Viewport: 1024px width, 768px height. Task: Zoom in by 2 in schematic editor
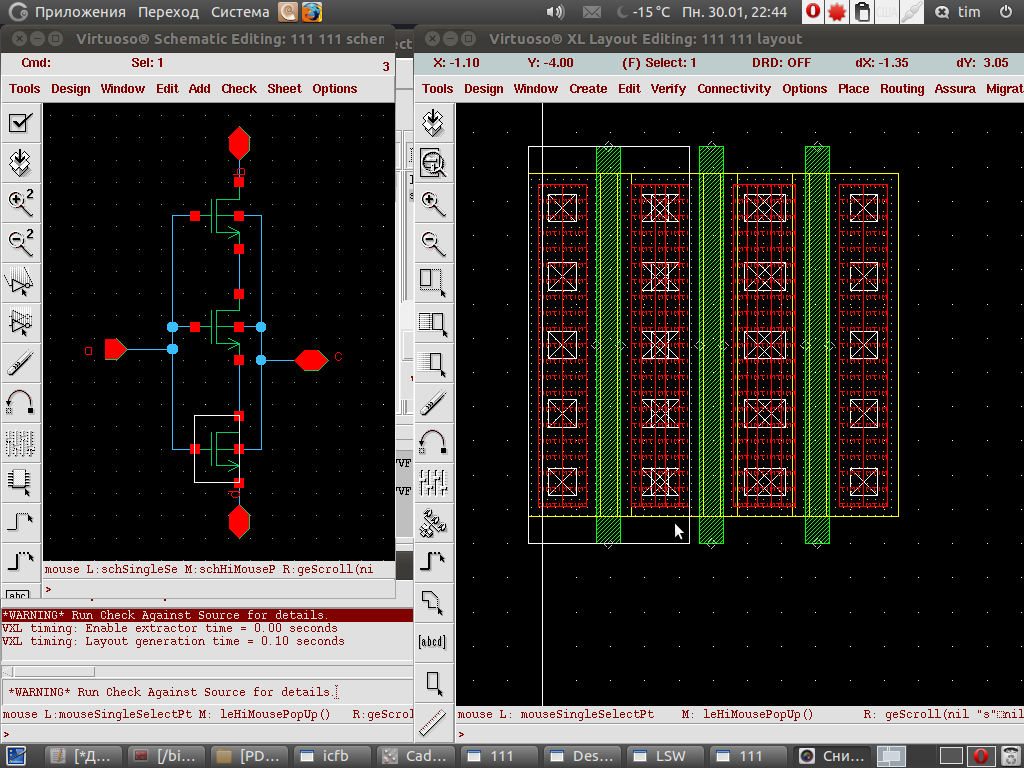click(21, 202)
